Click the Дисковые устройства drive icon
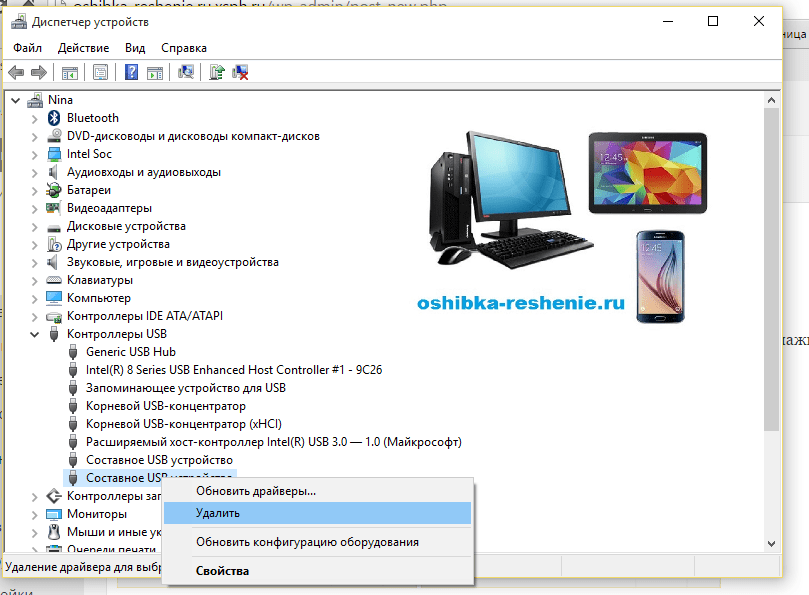Screen dimensions: 809x595 pos(54,227)
